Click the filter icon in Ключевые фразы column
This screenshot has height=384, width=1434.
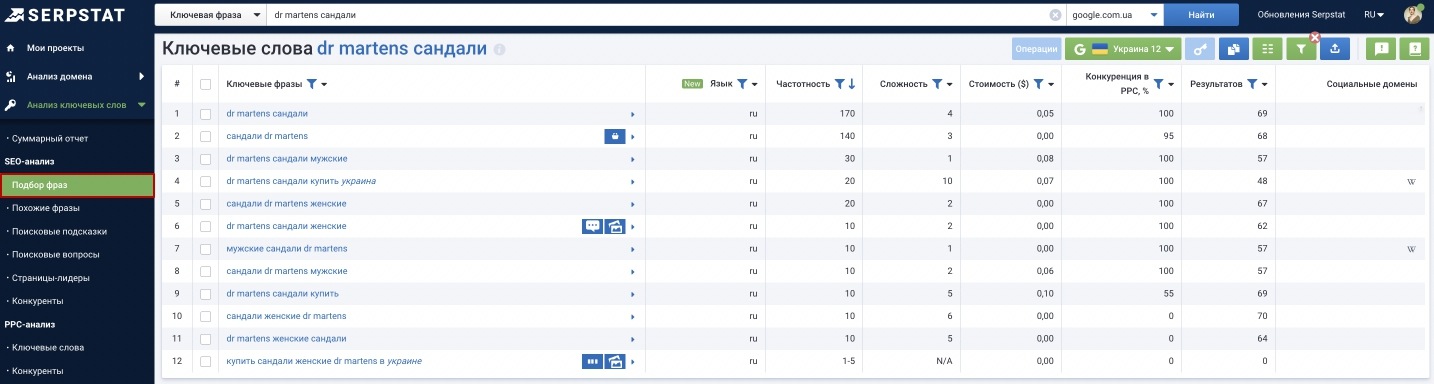pyautogui.click(x=311, y=84)
